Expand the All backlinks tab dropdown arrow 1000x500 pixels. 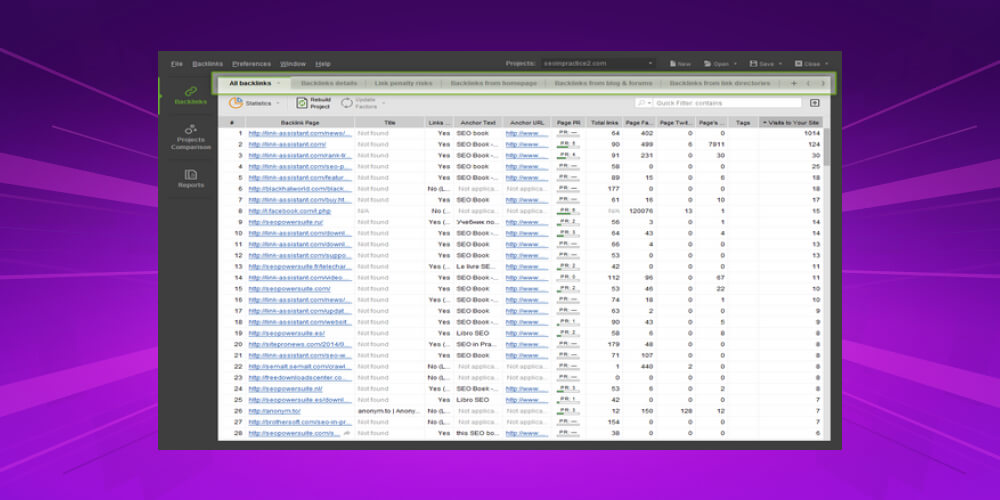pyautogui.click(x=279, y=83)
